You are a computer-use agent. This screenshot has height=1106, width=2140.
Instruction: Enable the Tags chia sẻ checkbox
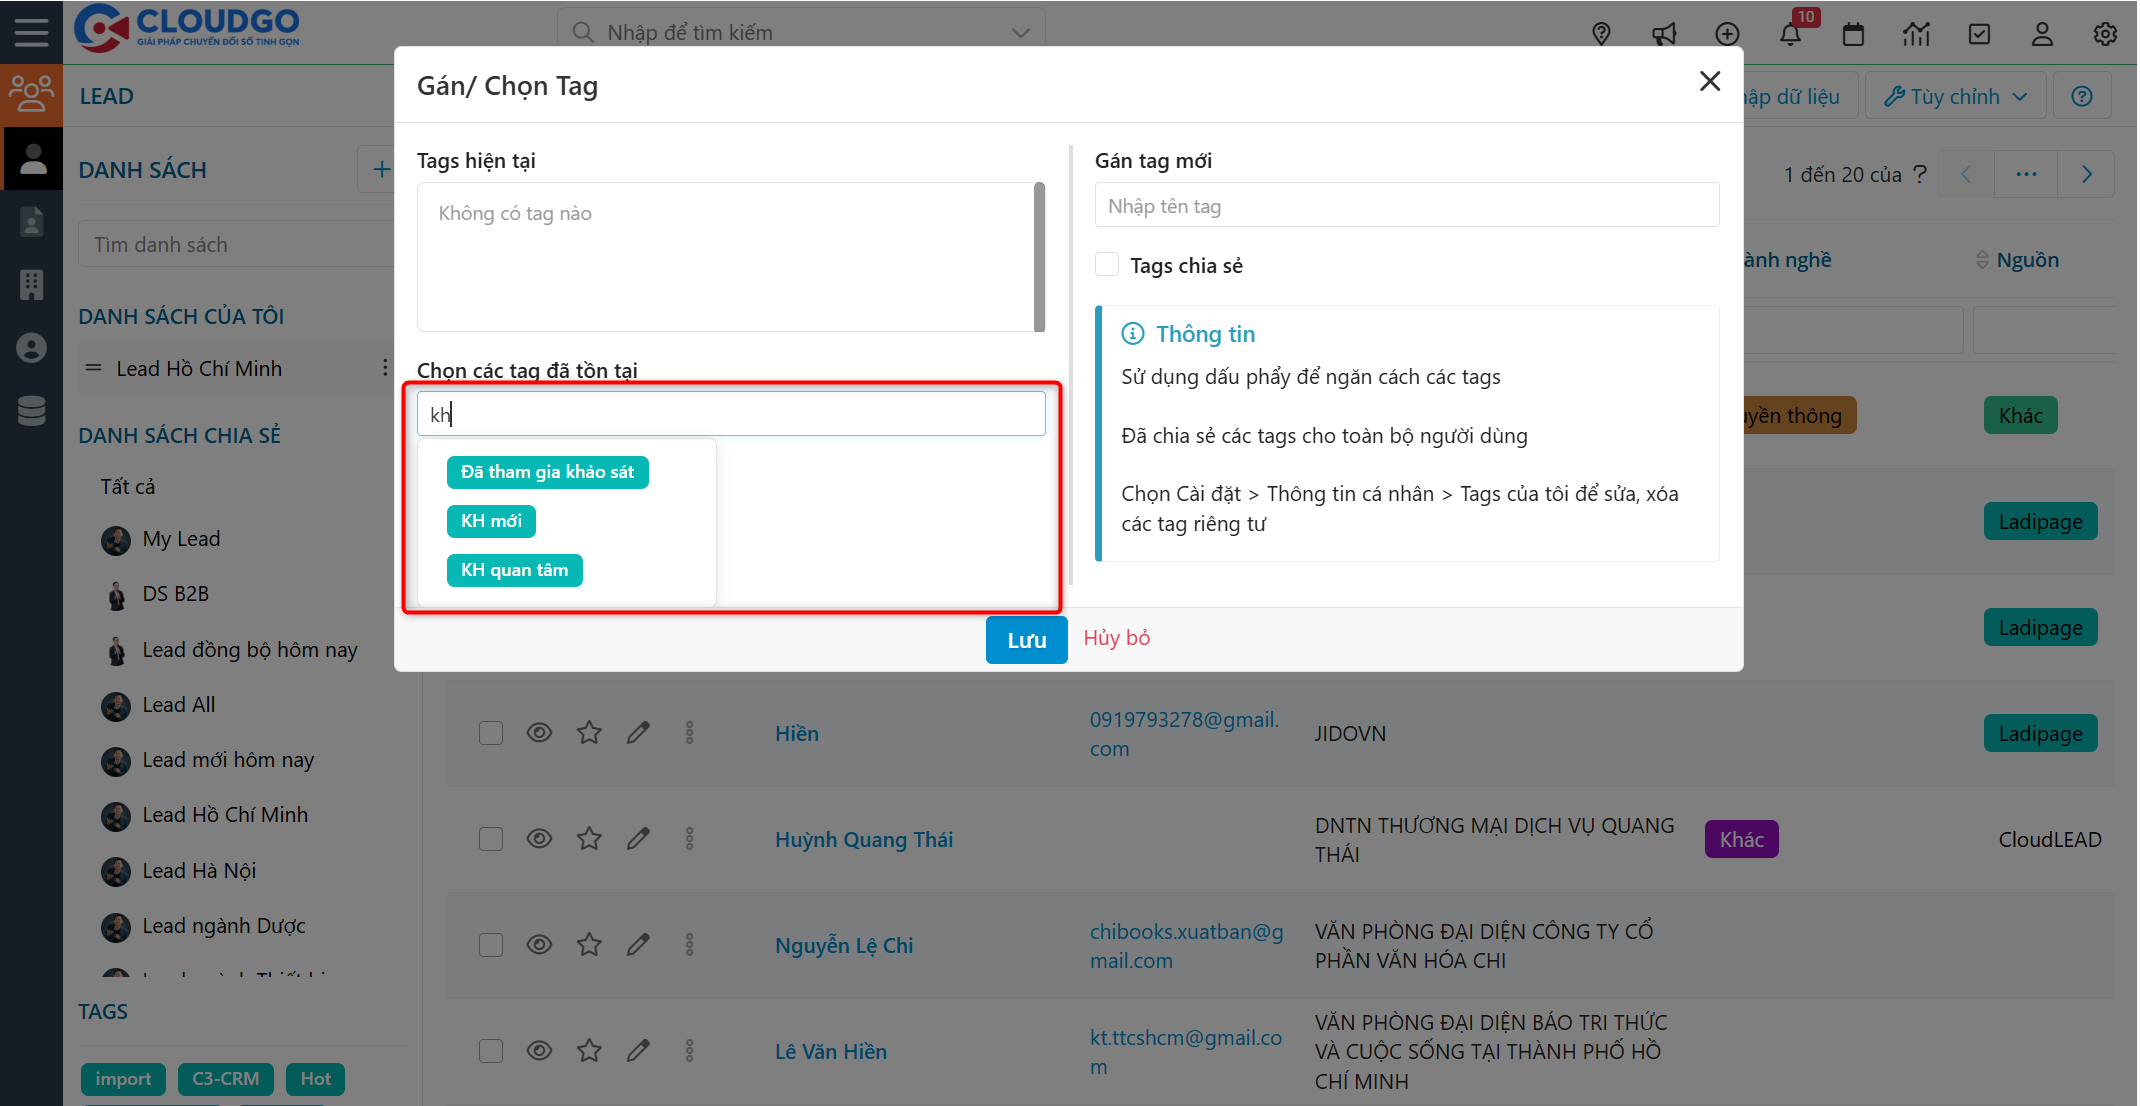point(1107,265)
